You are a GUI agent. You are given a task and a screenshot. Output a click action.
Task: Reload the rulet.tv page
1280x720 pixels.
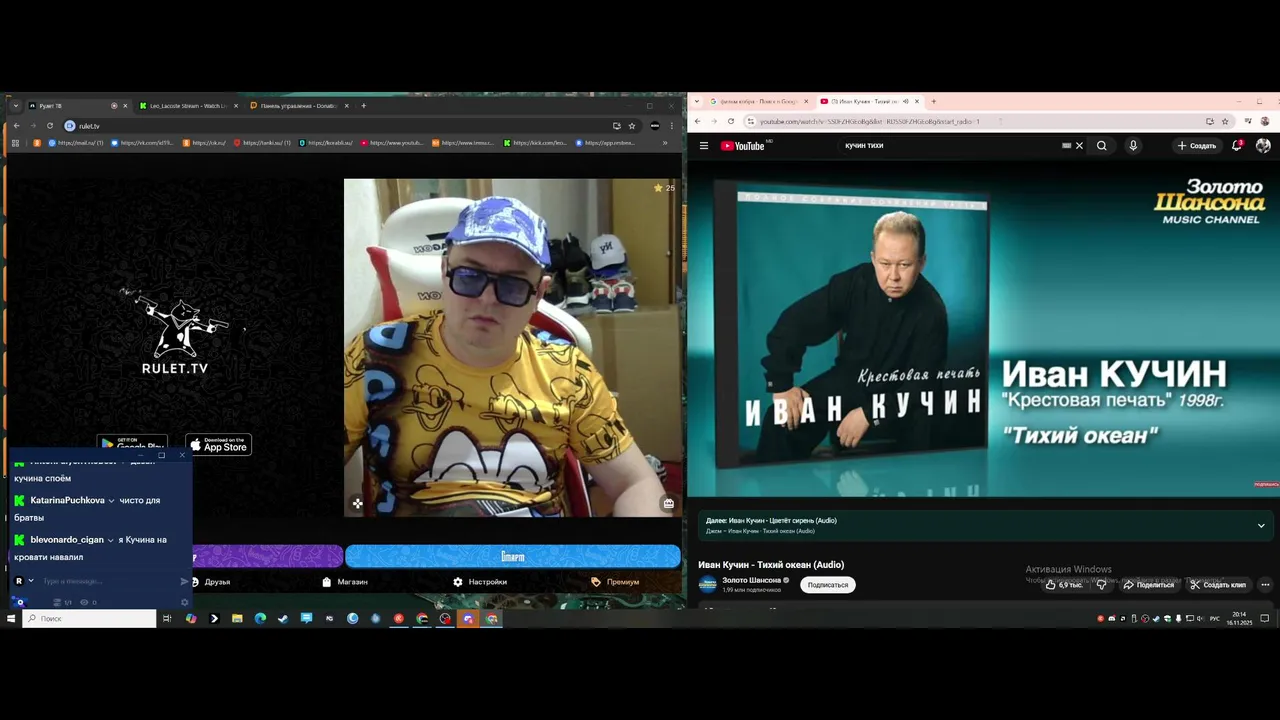(x=49, y=126)
